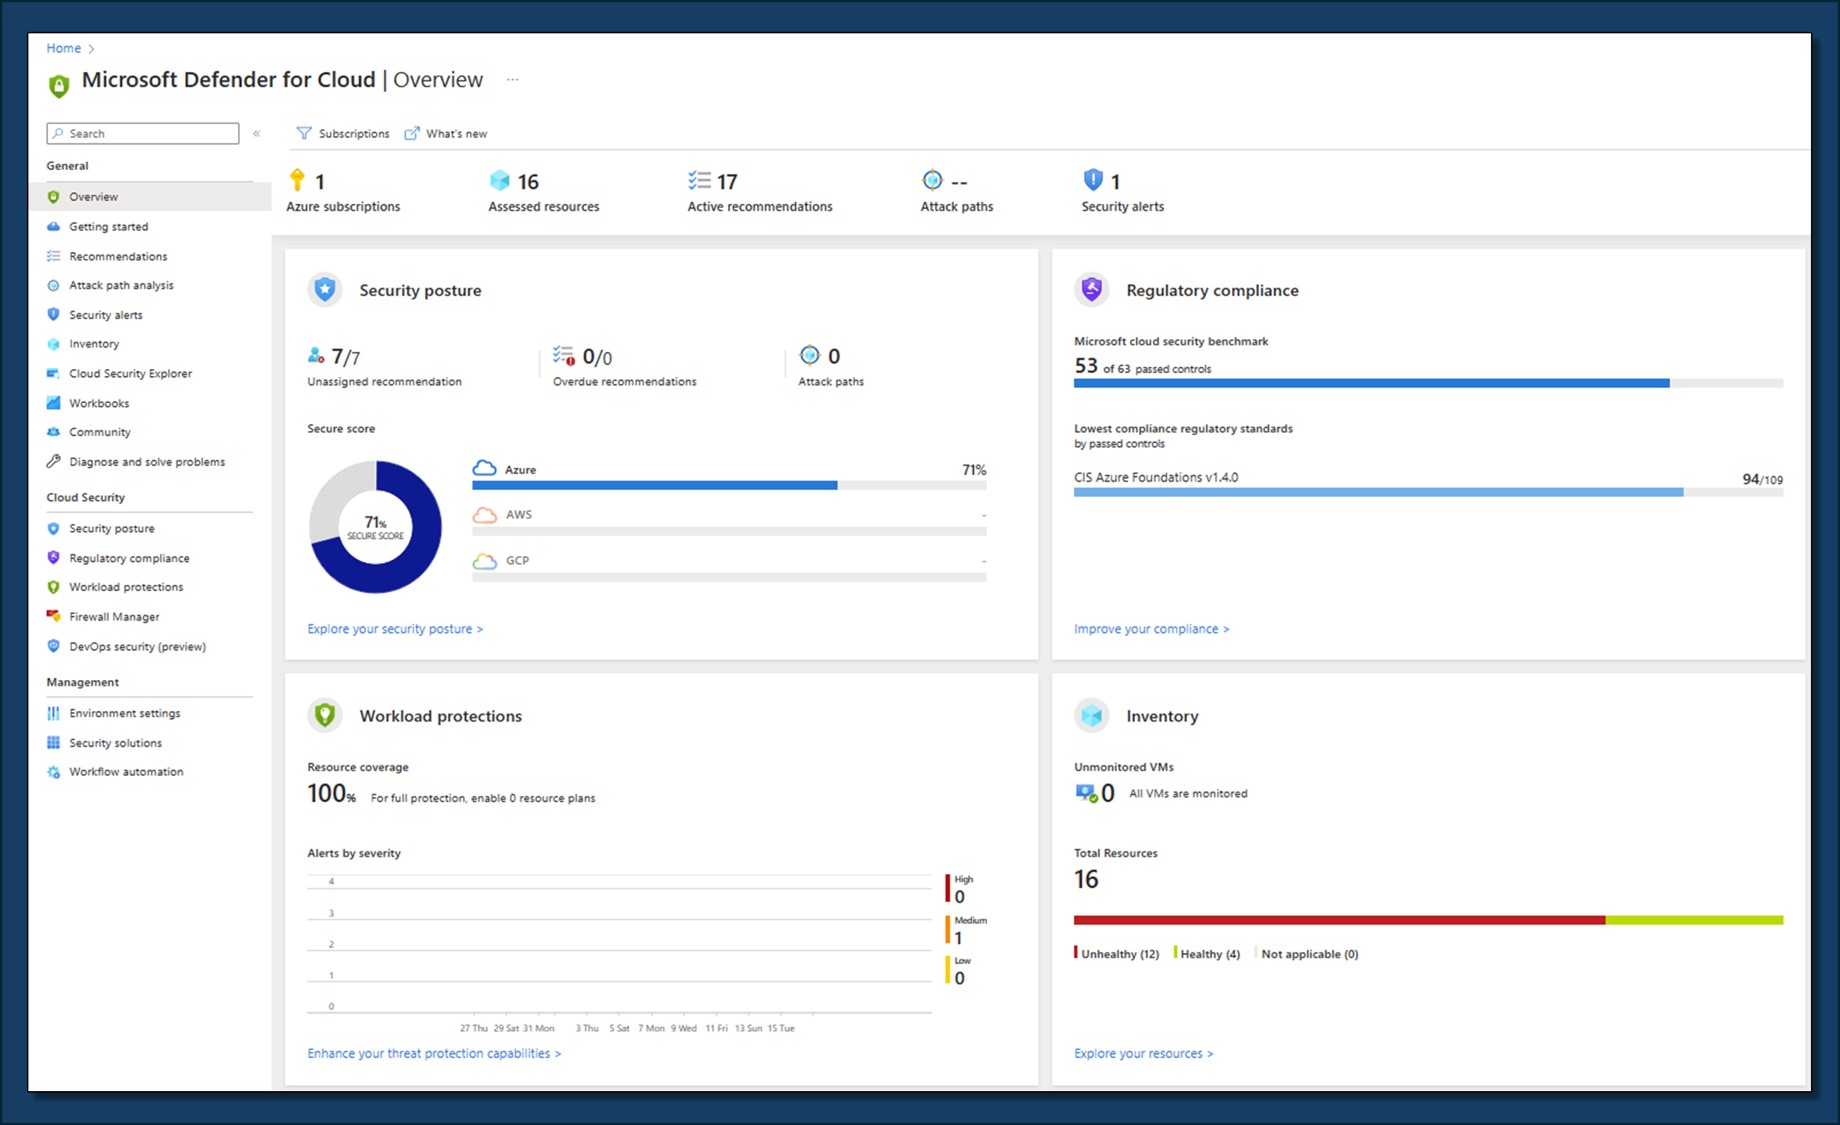Click Improve your compliance link
Viewport: 1840px width, 1125px height.
[1151, 629]
